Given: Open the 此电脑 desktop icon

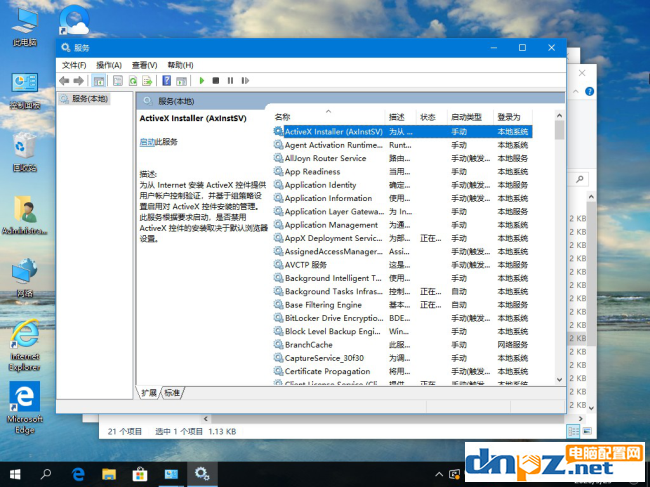Looking at the screenshot, I should 24,27.
